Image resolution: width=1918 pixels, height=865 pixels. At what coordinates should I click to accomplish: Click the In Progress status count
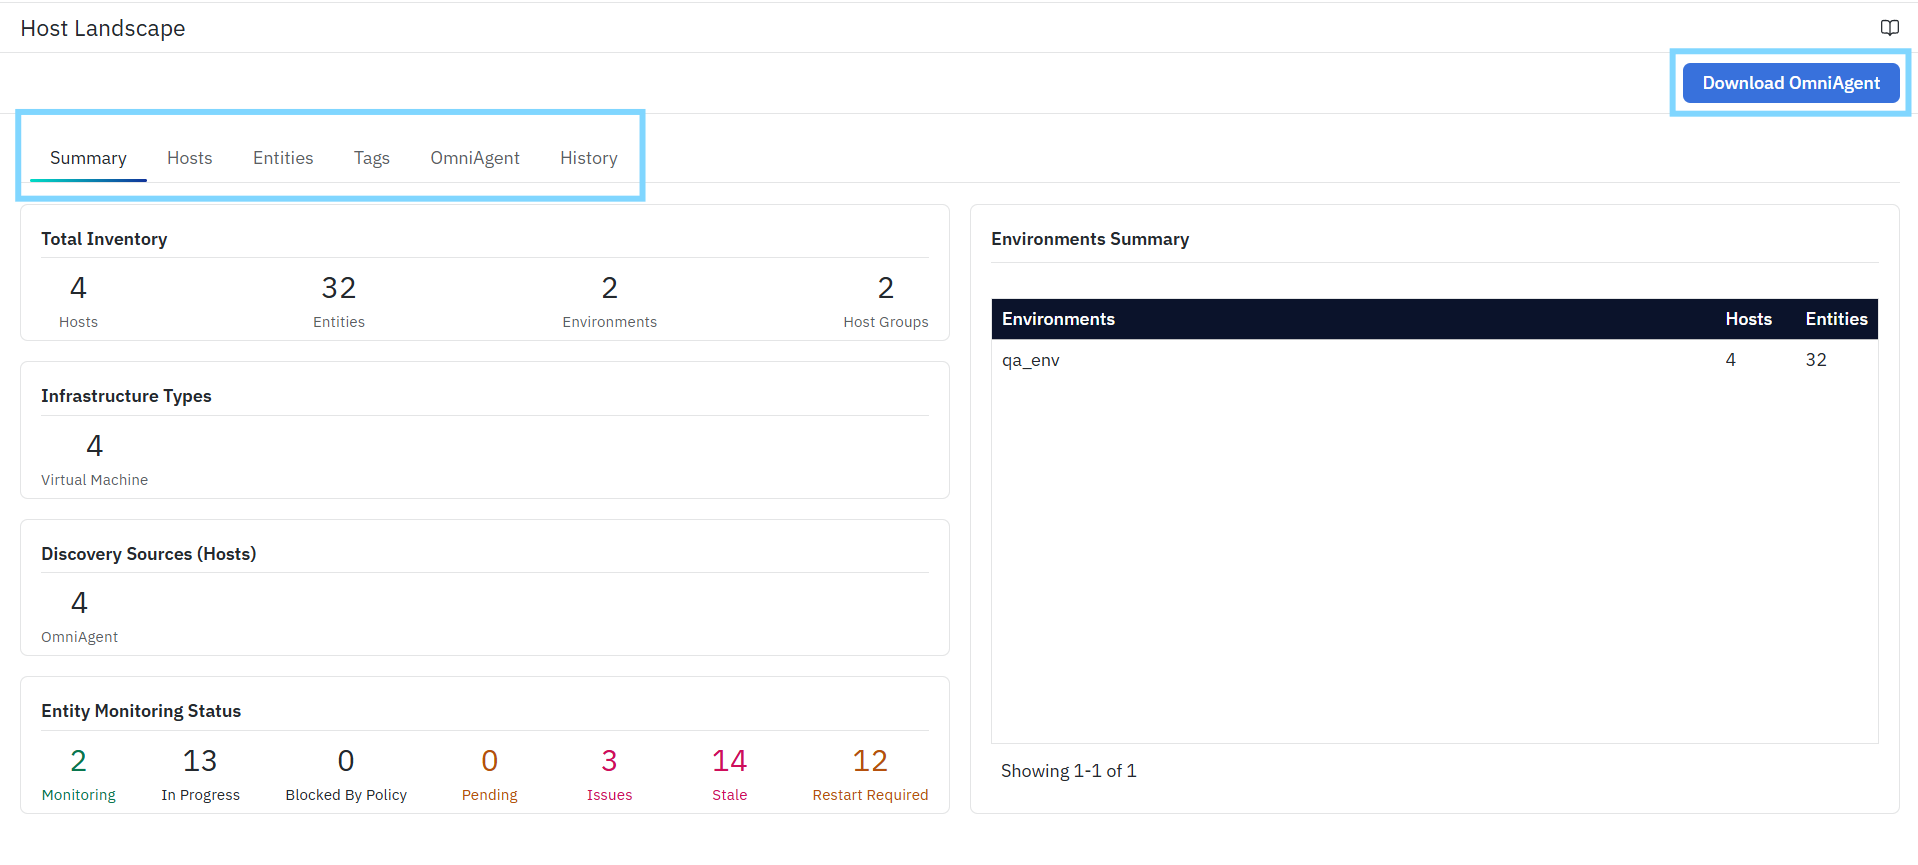[x=200, y=761]
